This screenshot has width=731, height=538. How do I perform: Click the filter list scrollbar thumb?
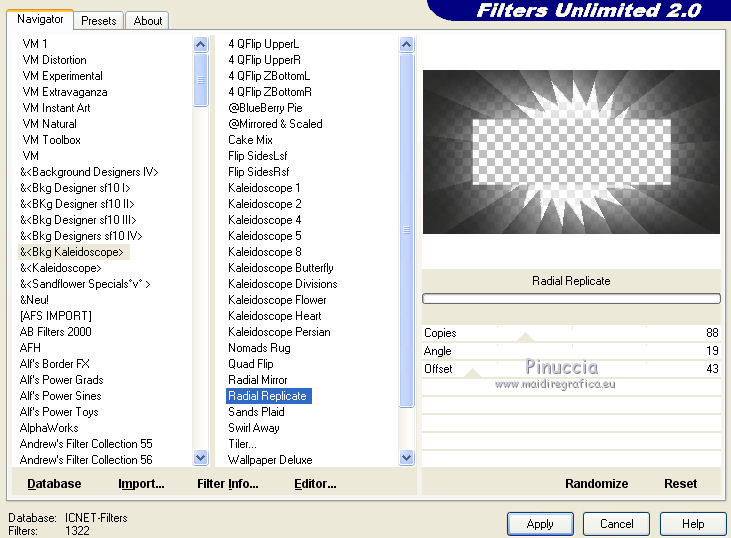coord(407,230)
